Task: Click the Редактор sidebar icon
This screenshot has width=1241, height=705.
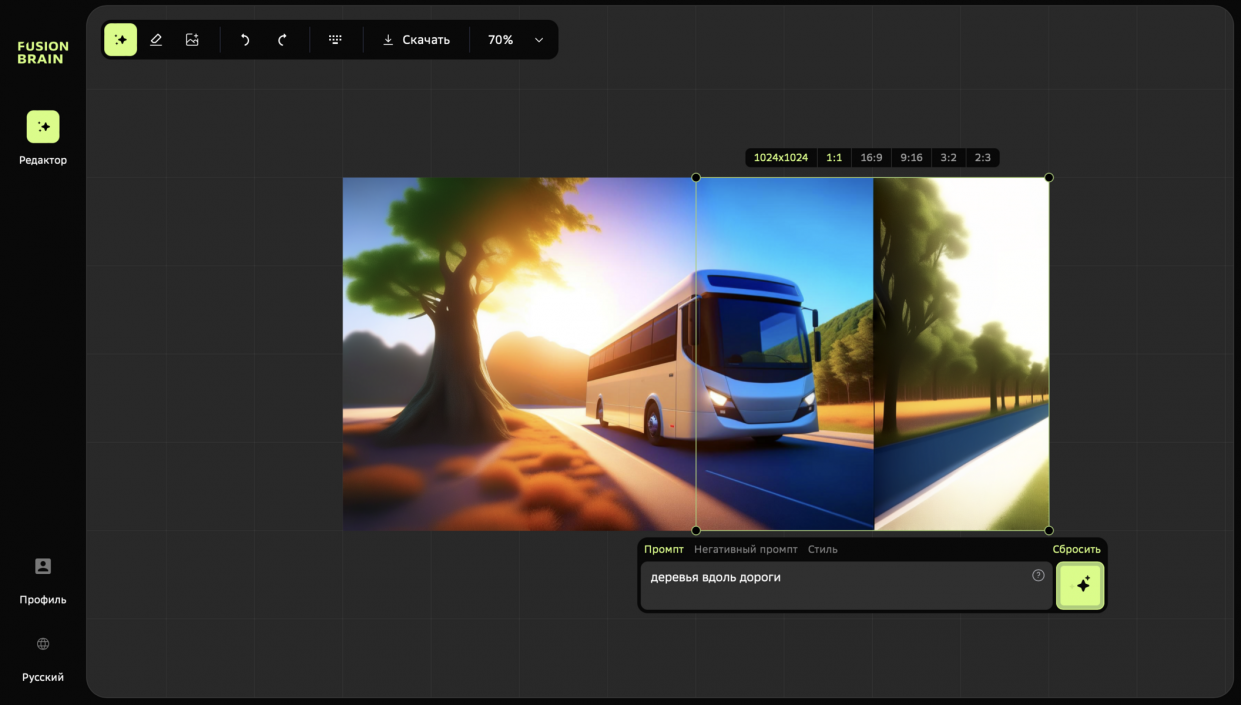Action: tap(43, 127)
